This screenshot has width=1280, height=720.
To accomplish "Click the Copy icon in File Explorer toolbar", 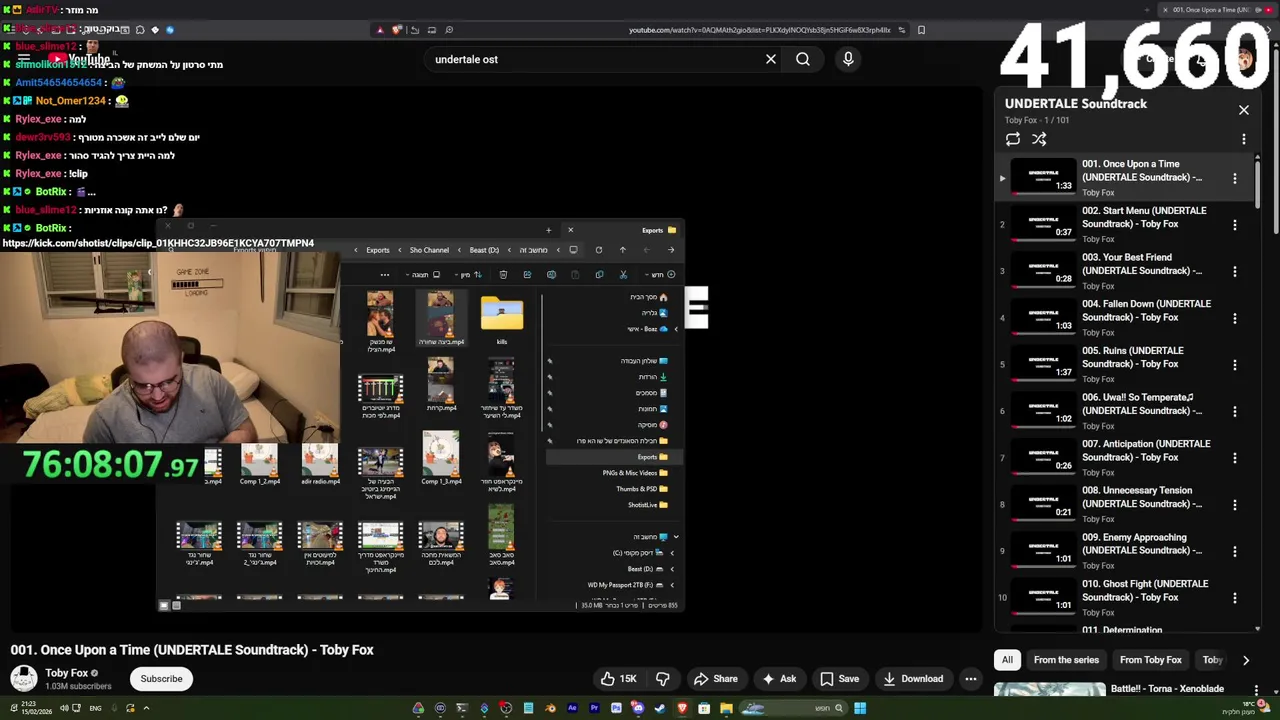I will click(x=599, y=275).
